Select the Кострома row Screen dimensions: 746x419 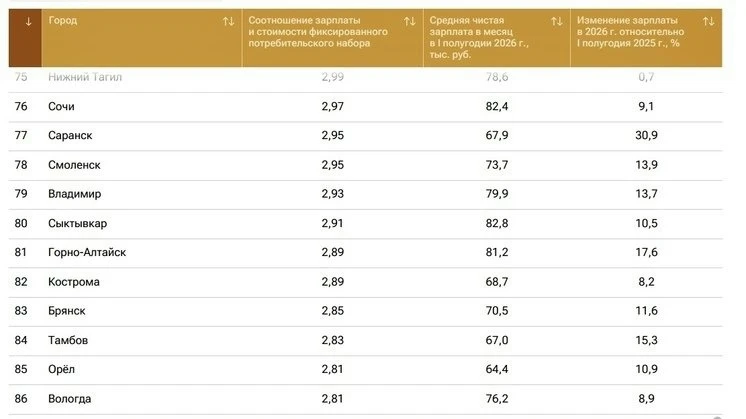tap(365, 282)
